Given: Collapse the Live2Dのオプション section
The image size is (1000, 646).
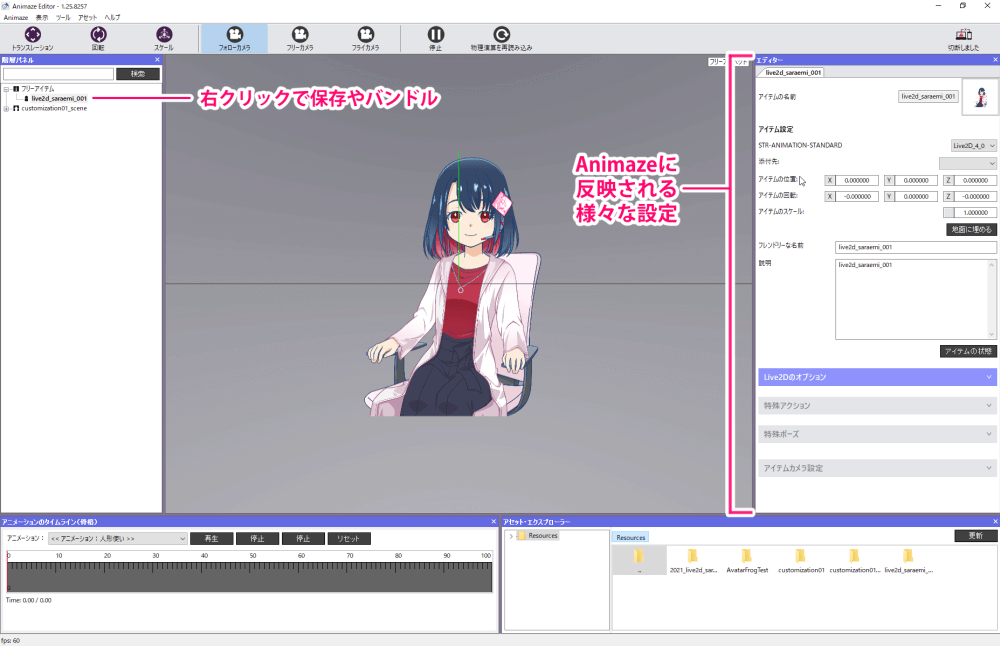Looking at the screenshot, I should (877, 377).
